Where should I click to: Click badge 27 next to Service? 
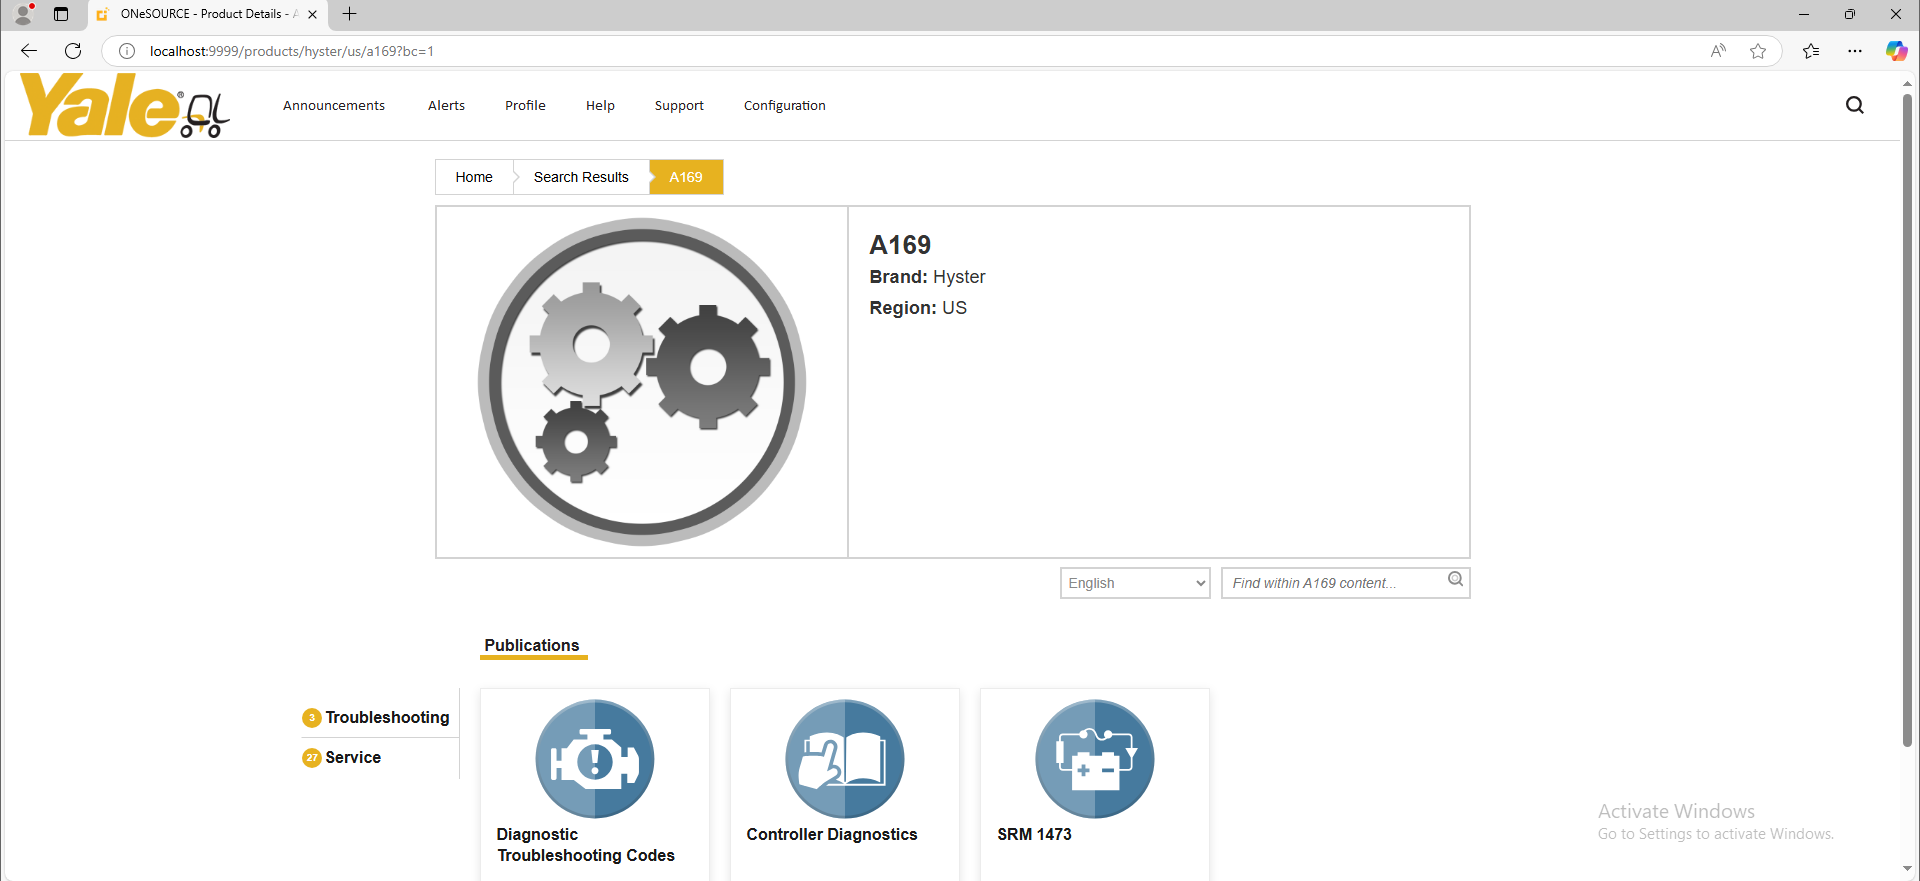(312, 758)
